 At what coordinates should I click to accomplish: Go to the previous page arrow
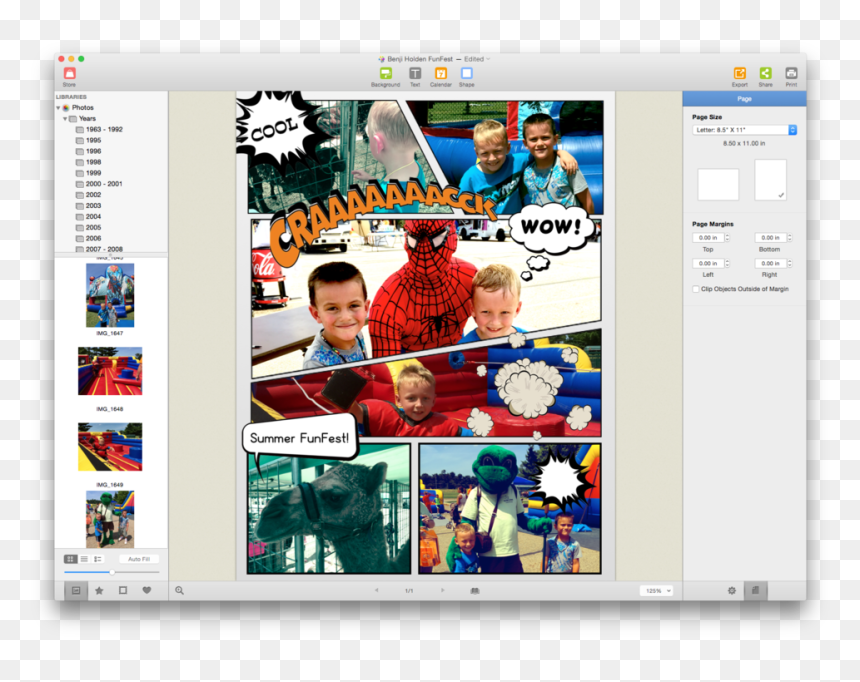point(376,590)
